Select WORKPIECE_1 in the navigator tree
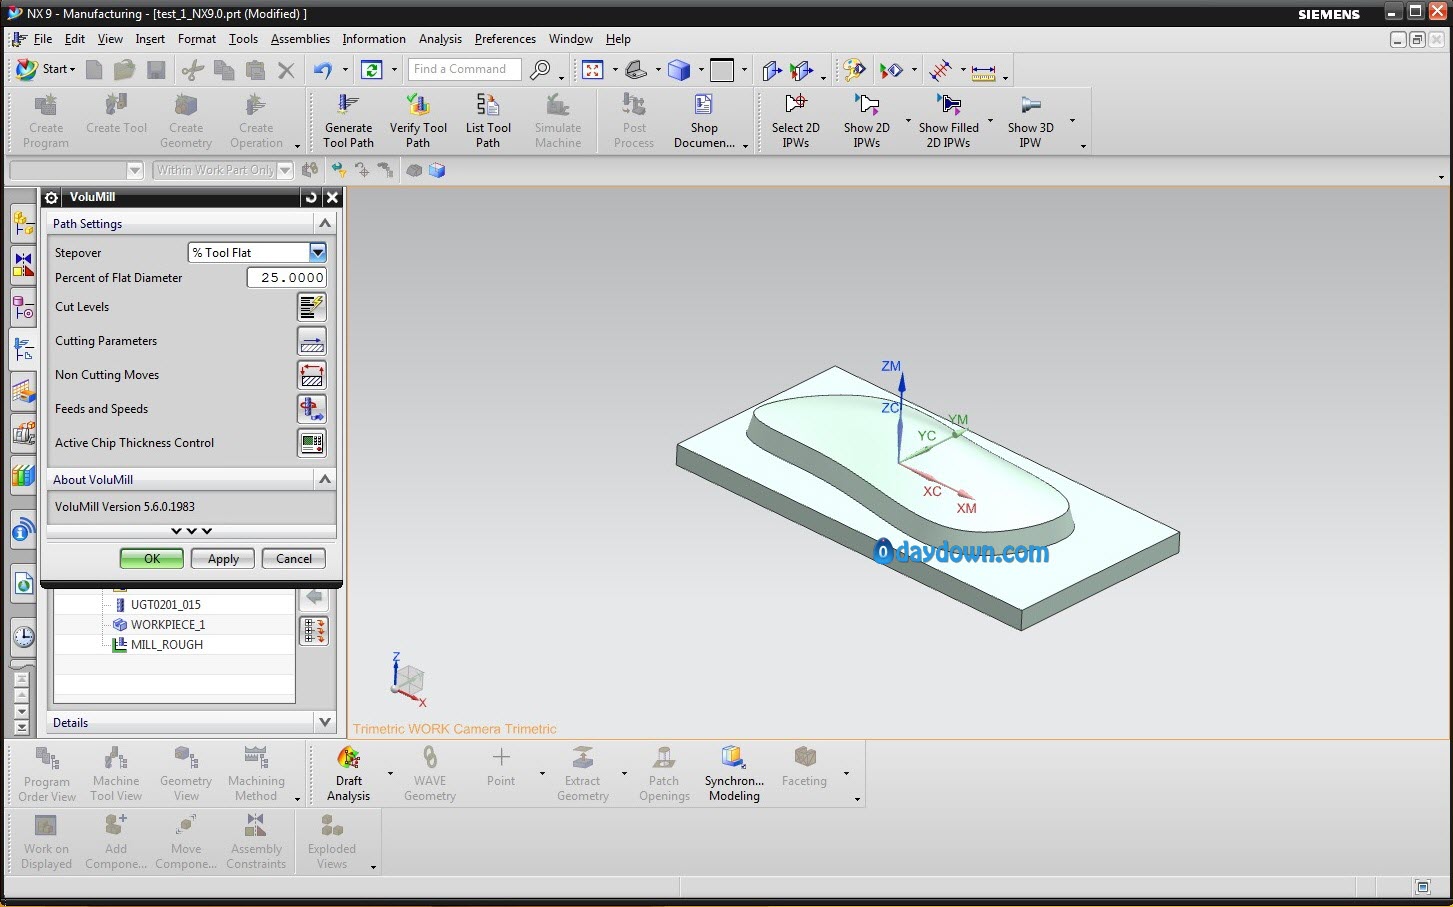Screen dimensions: 1453x907 pos(168,625)
